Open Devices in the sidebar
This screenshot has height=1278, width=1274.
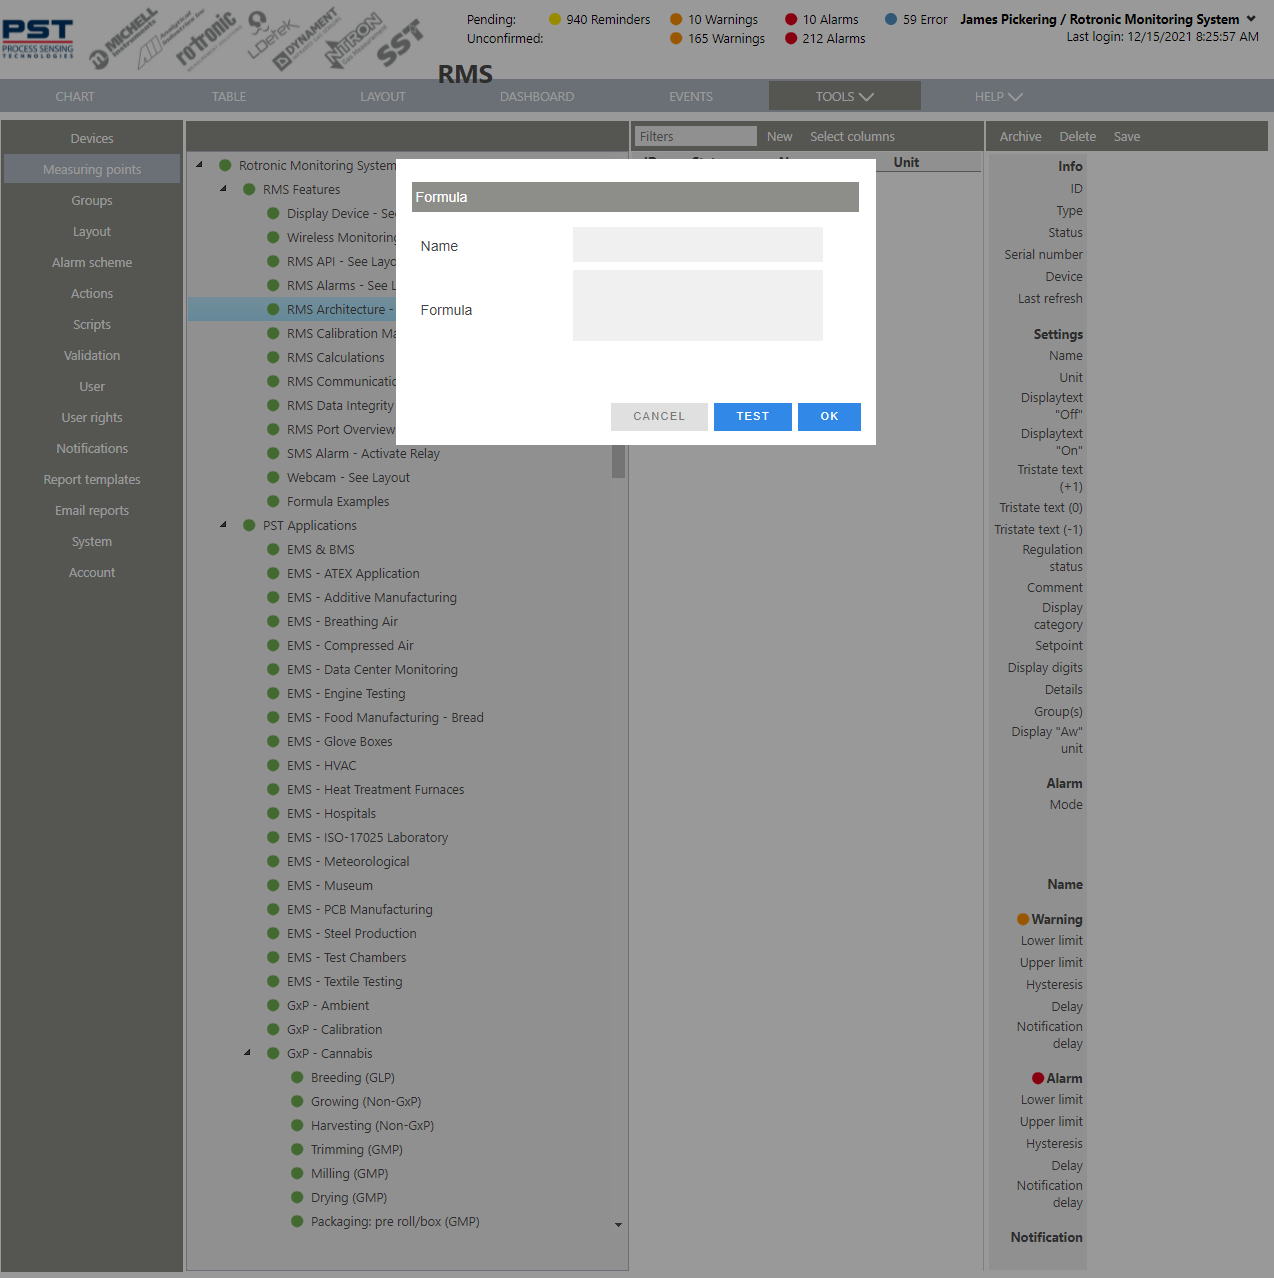click(92, 138)
